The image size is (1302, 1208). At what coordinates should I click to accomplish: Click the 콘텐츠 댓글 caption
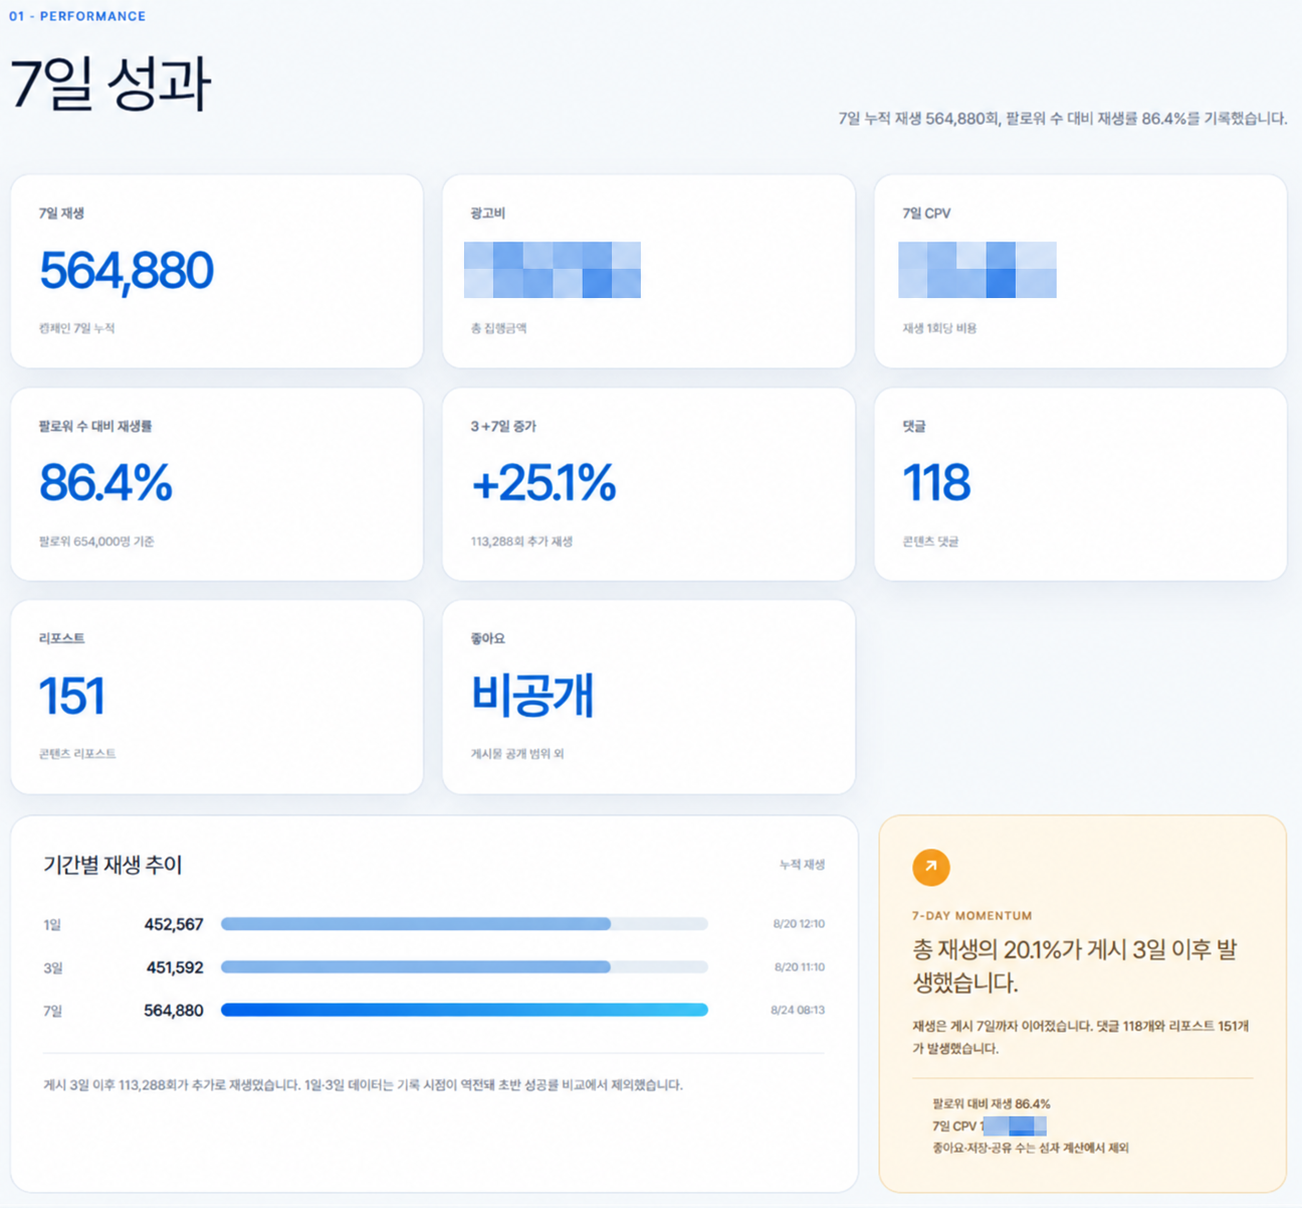[931, 541]
